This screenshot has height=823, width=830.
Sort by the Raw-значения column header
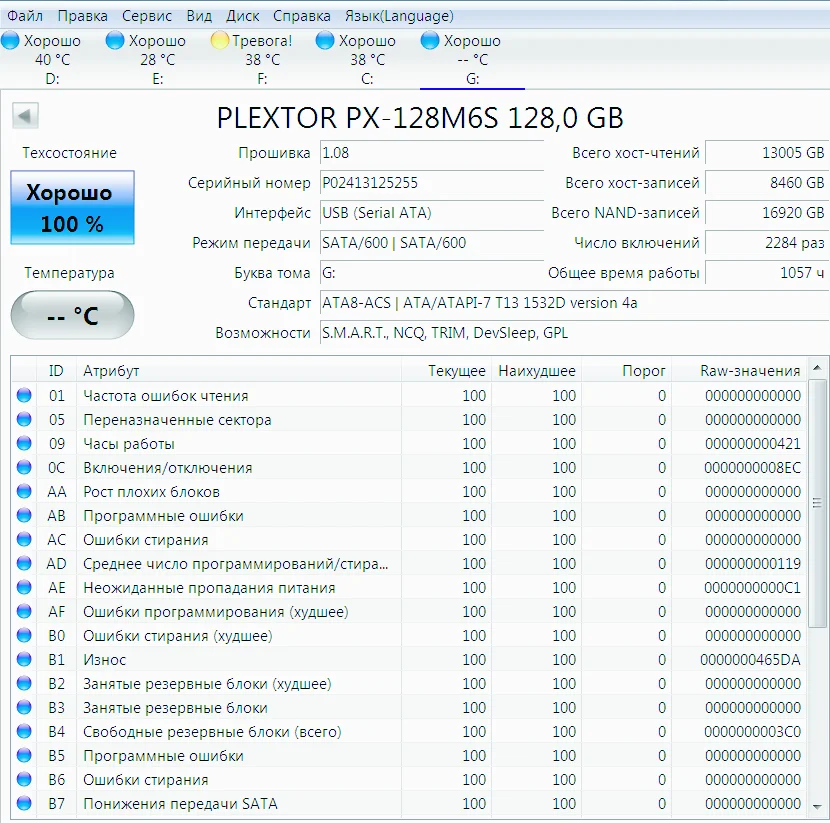point(750,371)
